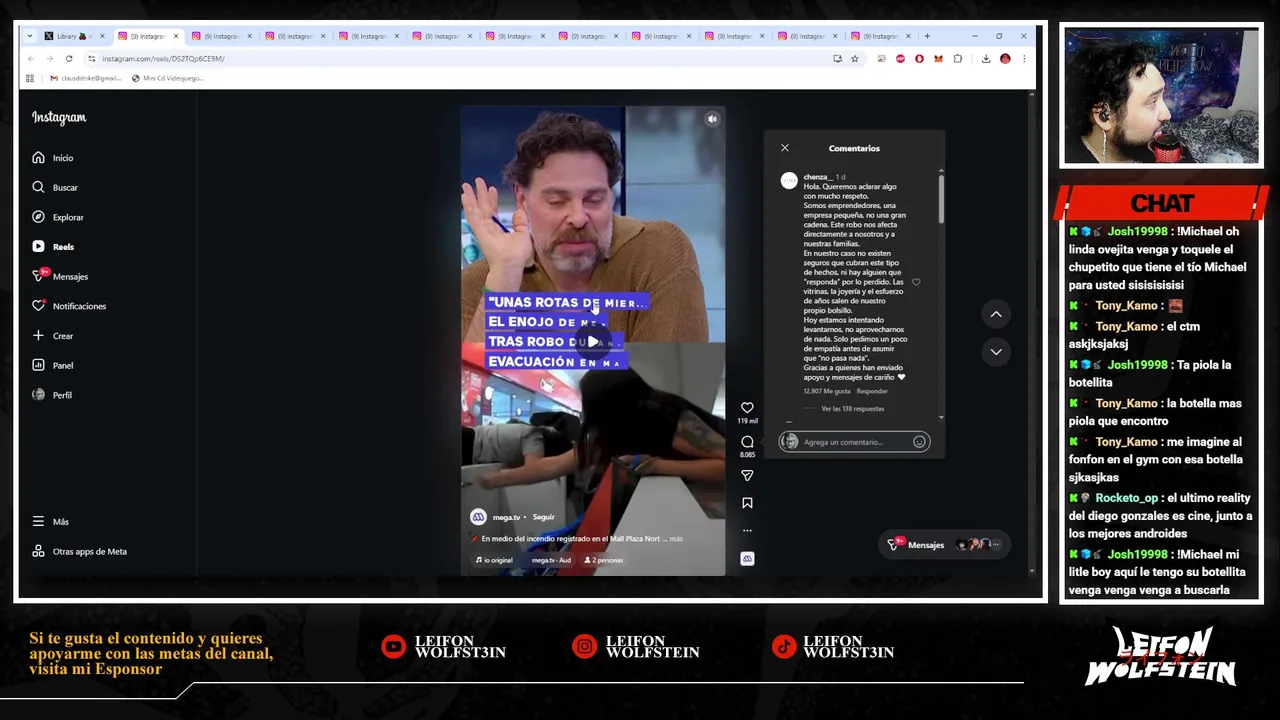
Task: Expand caption with más link
Action: point(676,539)
